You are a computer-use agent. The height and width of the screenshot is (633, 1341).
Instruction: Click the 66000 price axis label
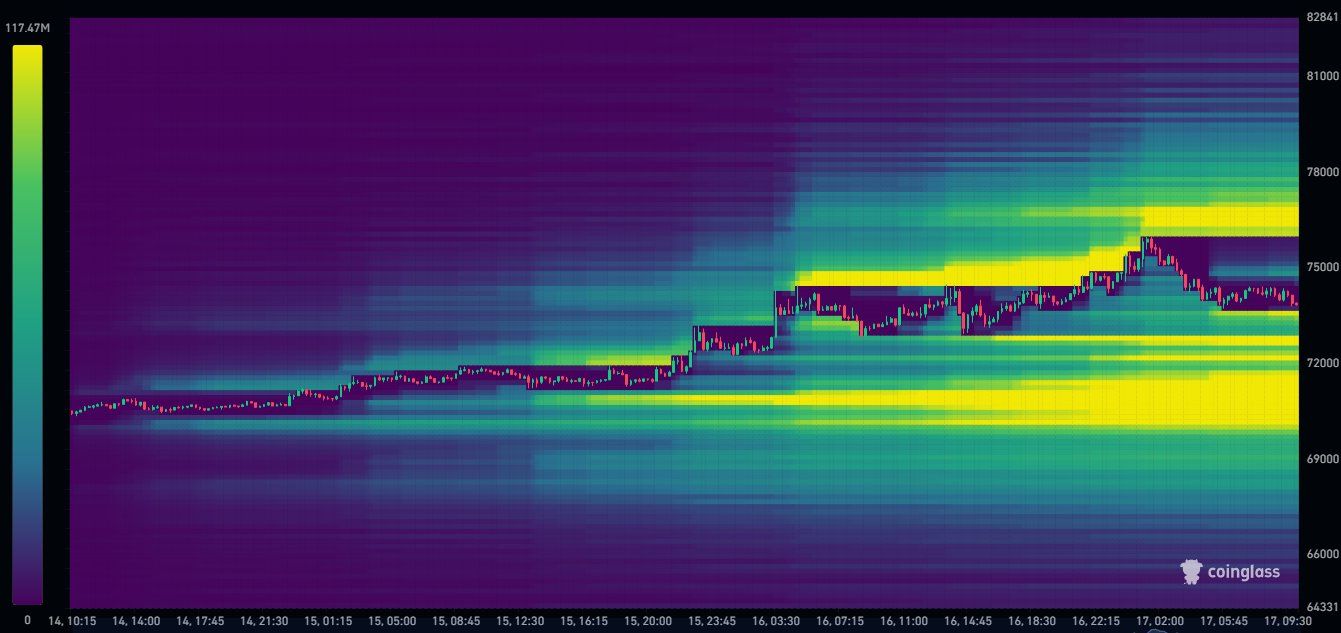pyautogui.click(x=1320, y=553)
